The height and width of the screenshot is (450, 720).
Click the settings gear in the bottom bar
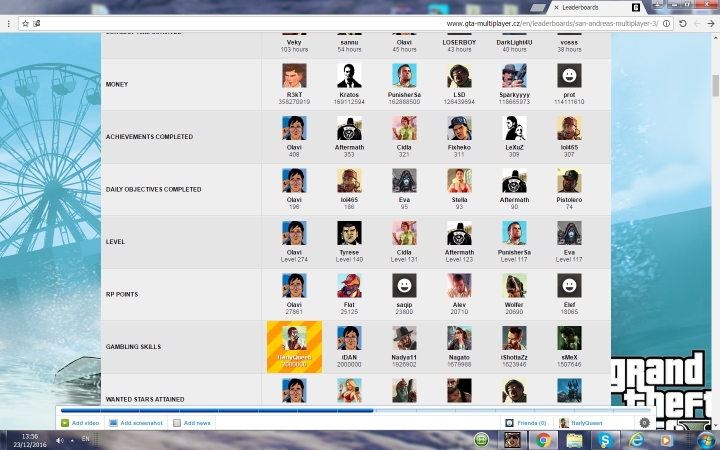644,423
